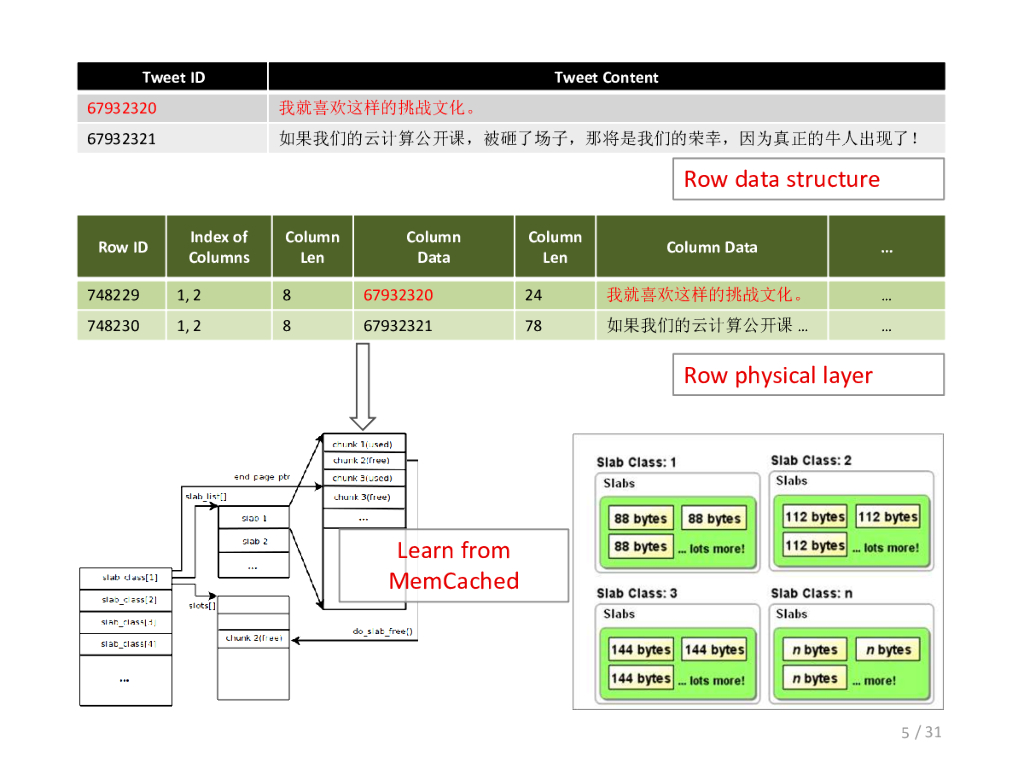Click the red 67932320 in the row table
Screen dimensions: 1024x768
[398, 295]
